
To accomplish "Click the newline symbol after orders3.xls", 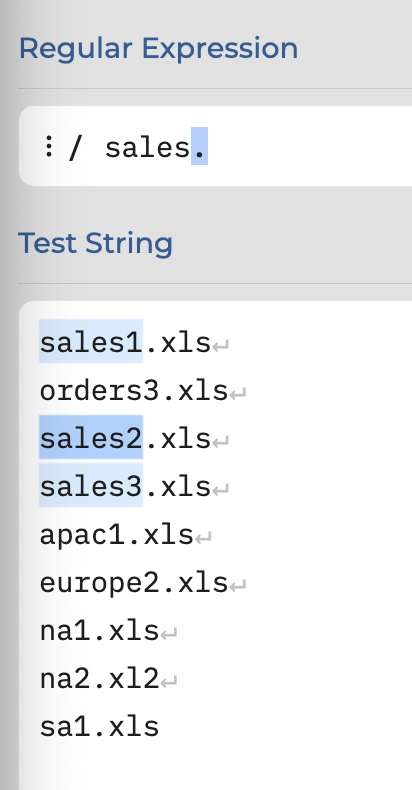I will click(x=238, y=394).
